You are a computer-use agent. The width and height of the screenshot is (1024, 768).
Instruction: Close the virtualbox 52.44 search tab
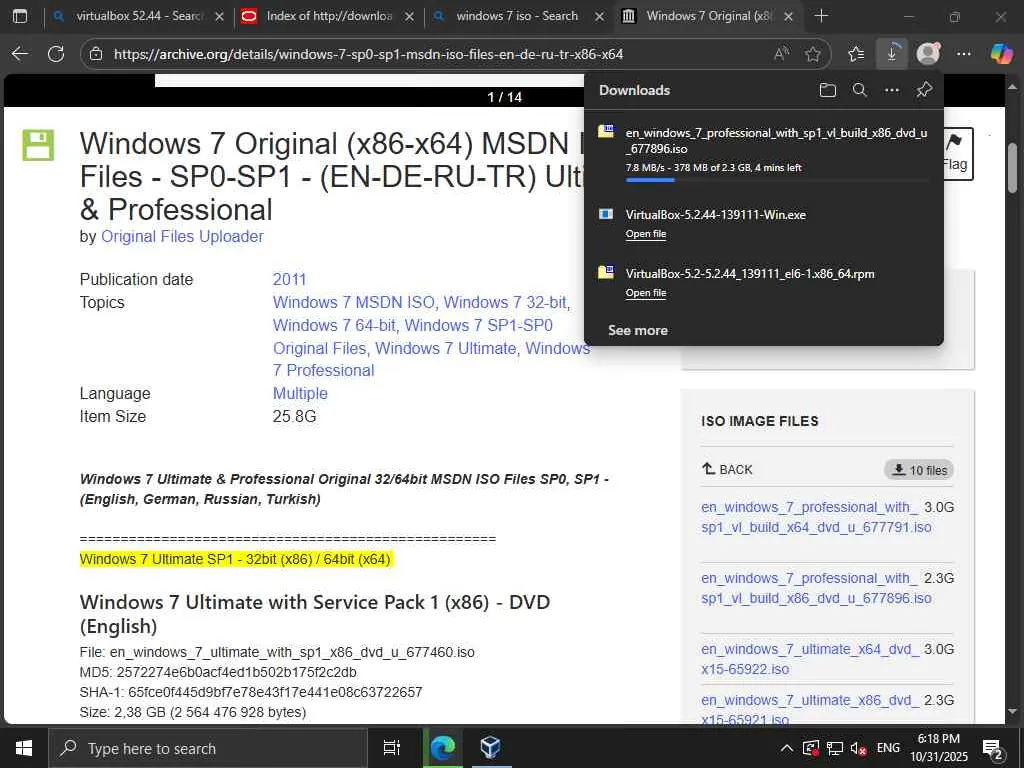tap(219, 16)
